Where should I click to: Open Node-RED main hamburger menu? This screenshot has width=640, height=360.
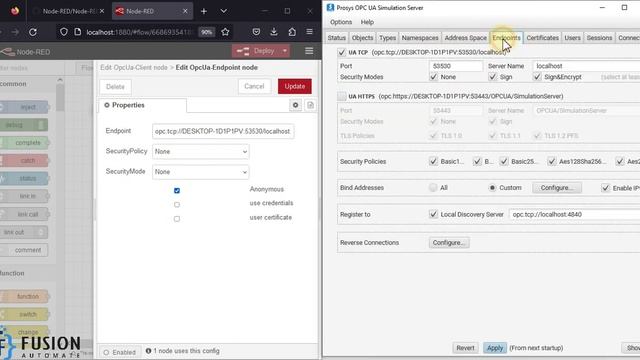[x=309, y=51]
